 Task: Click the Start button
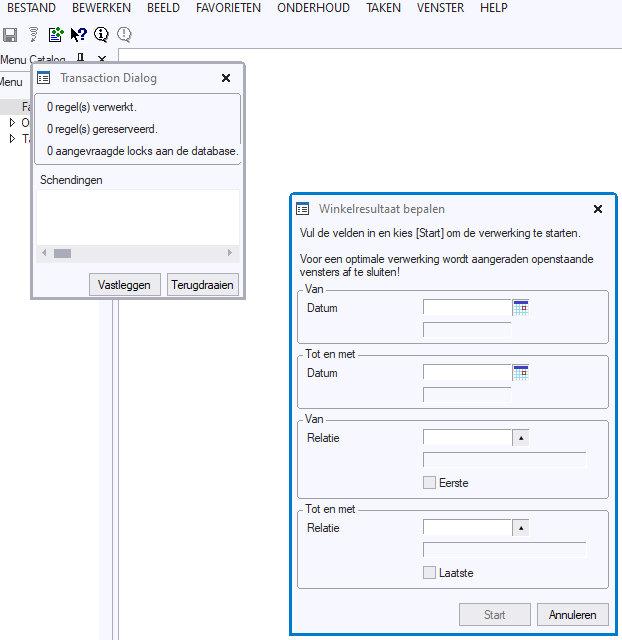[x=495, y=614]
